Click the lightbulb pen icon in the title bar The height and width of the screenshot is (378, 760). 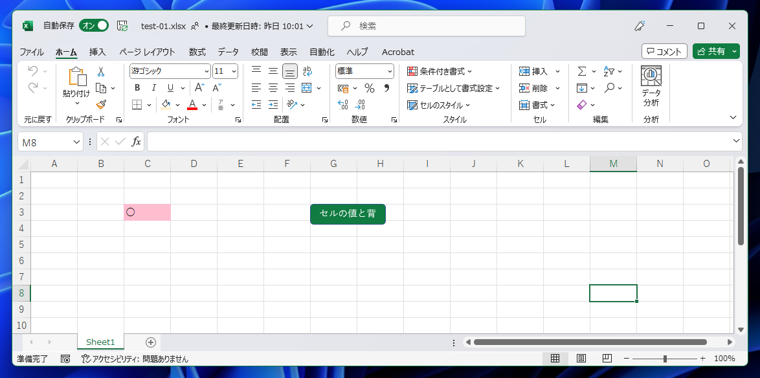tap(639, 26)
